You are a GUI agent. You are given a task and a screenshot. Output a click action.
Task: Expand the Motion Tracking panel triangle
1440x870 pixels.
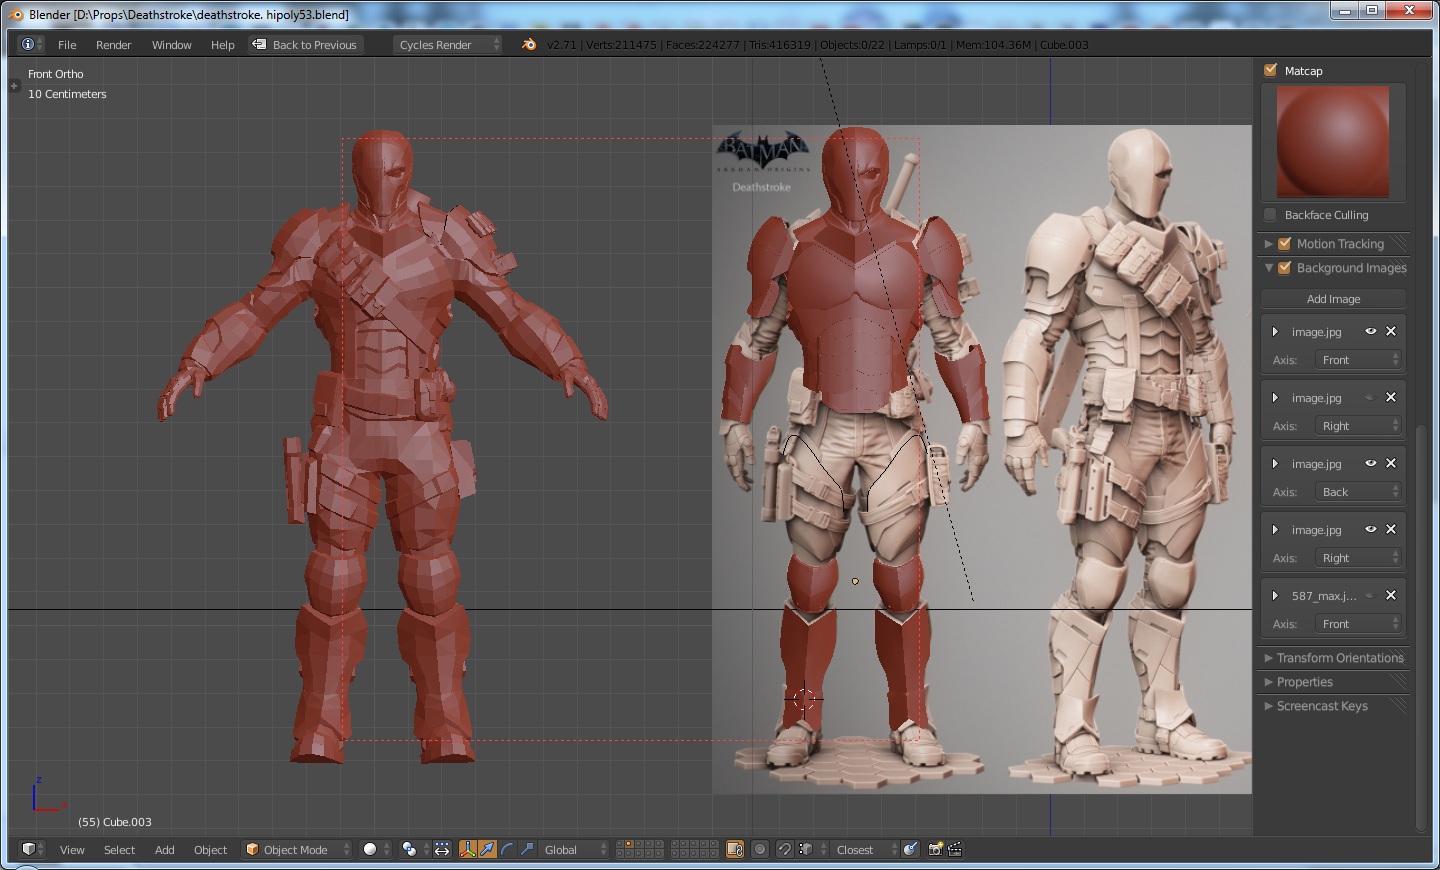1268,243
